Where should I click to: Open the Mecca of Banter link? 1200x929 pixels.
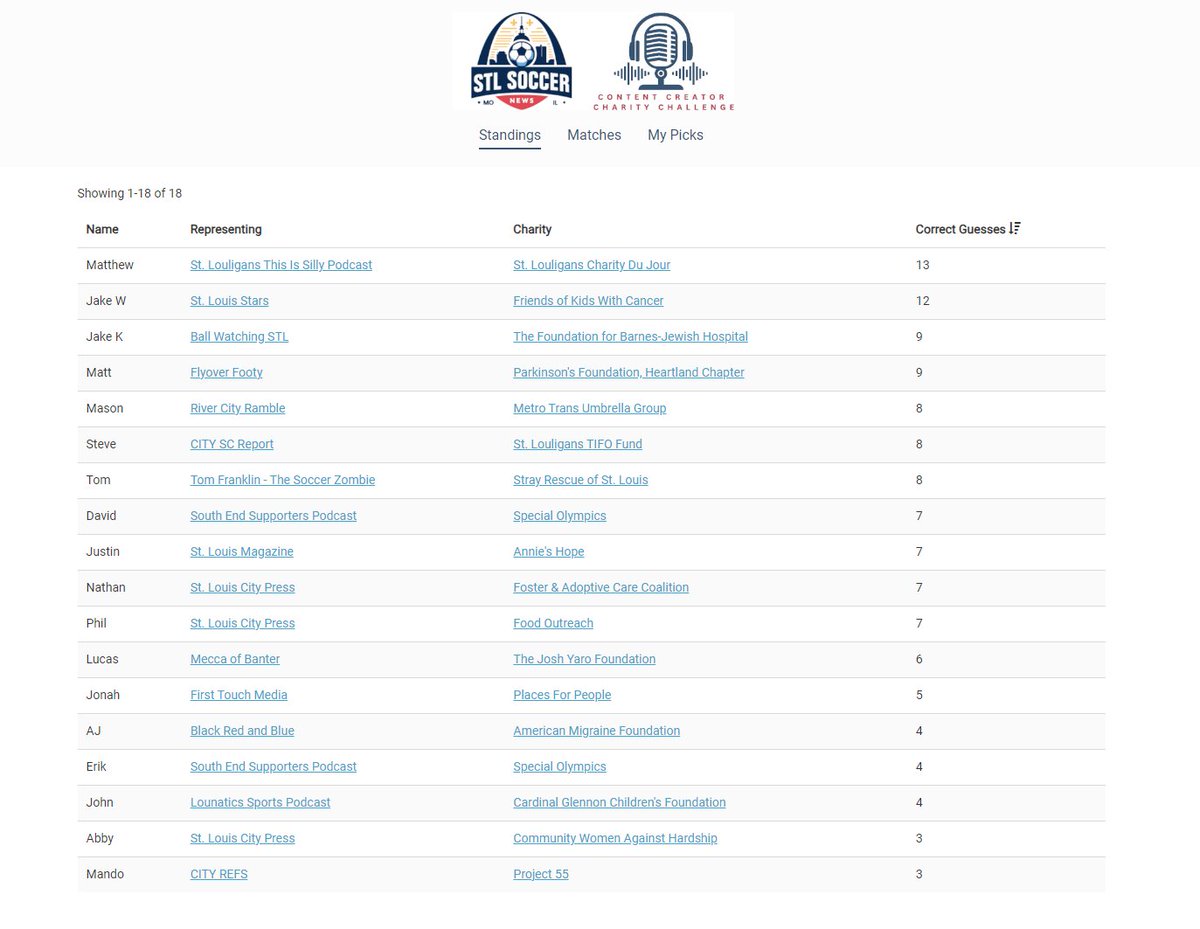235,659
